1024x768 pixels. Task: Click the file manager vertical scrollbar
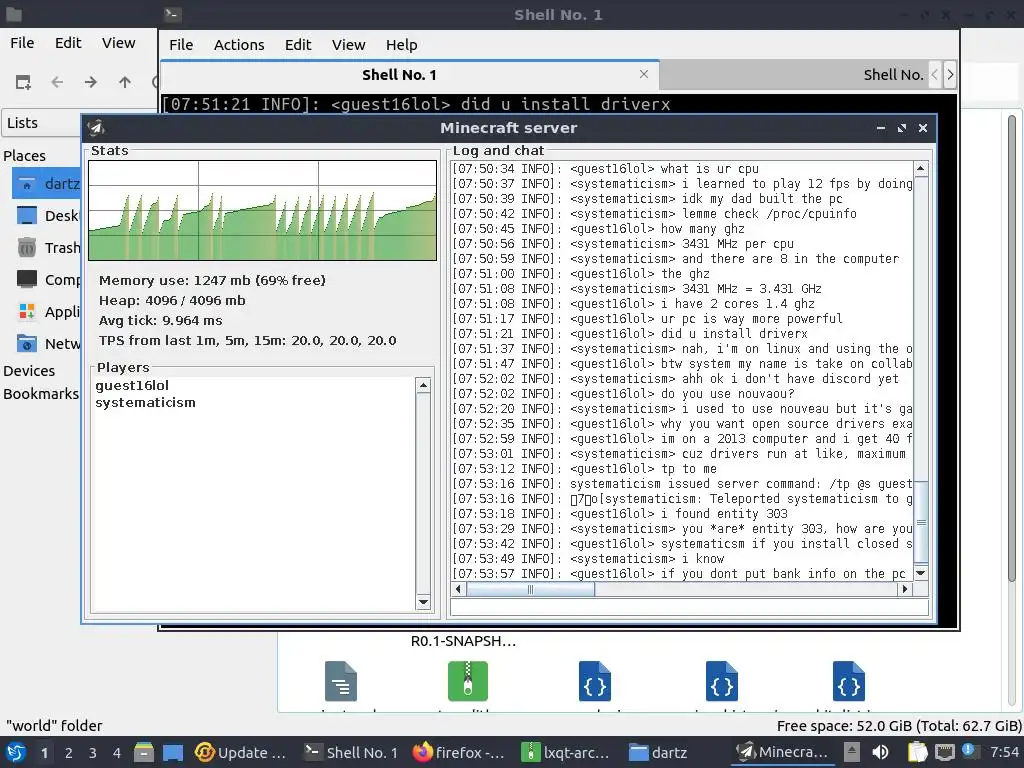(1011, 346)
